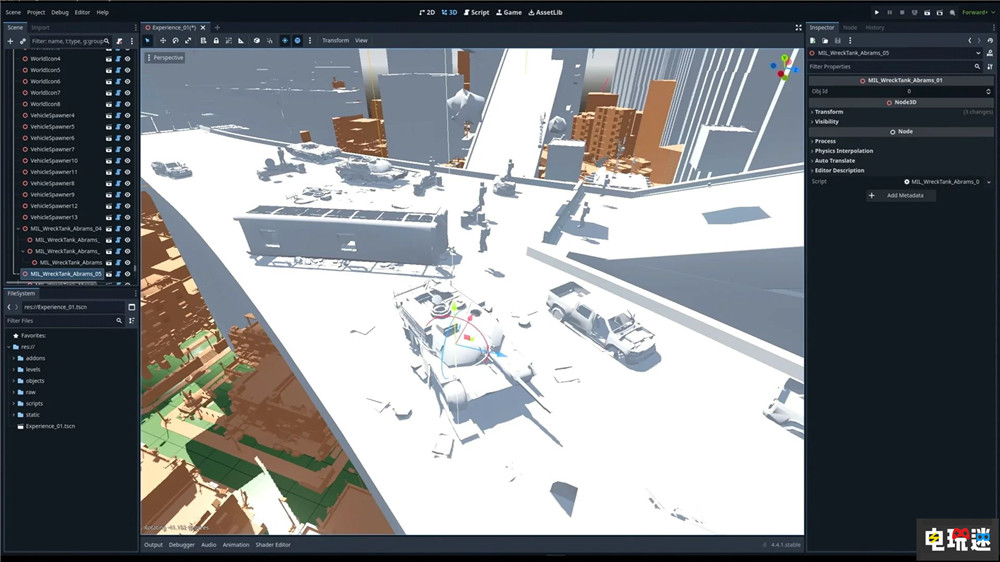Toggle distraction free mode icon
The image size is (1000, 562).
coord(798,27)
